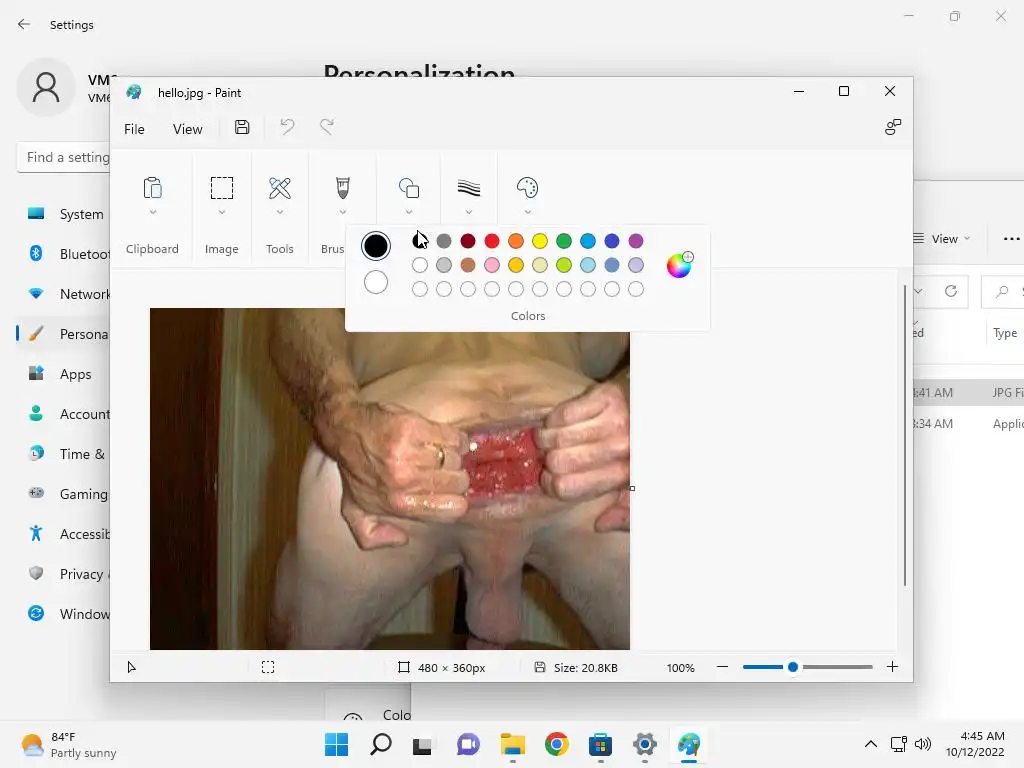This screenshot has width=1024, height=768.
Task: Select Color 2 white circle
Action: [376, 282]
